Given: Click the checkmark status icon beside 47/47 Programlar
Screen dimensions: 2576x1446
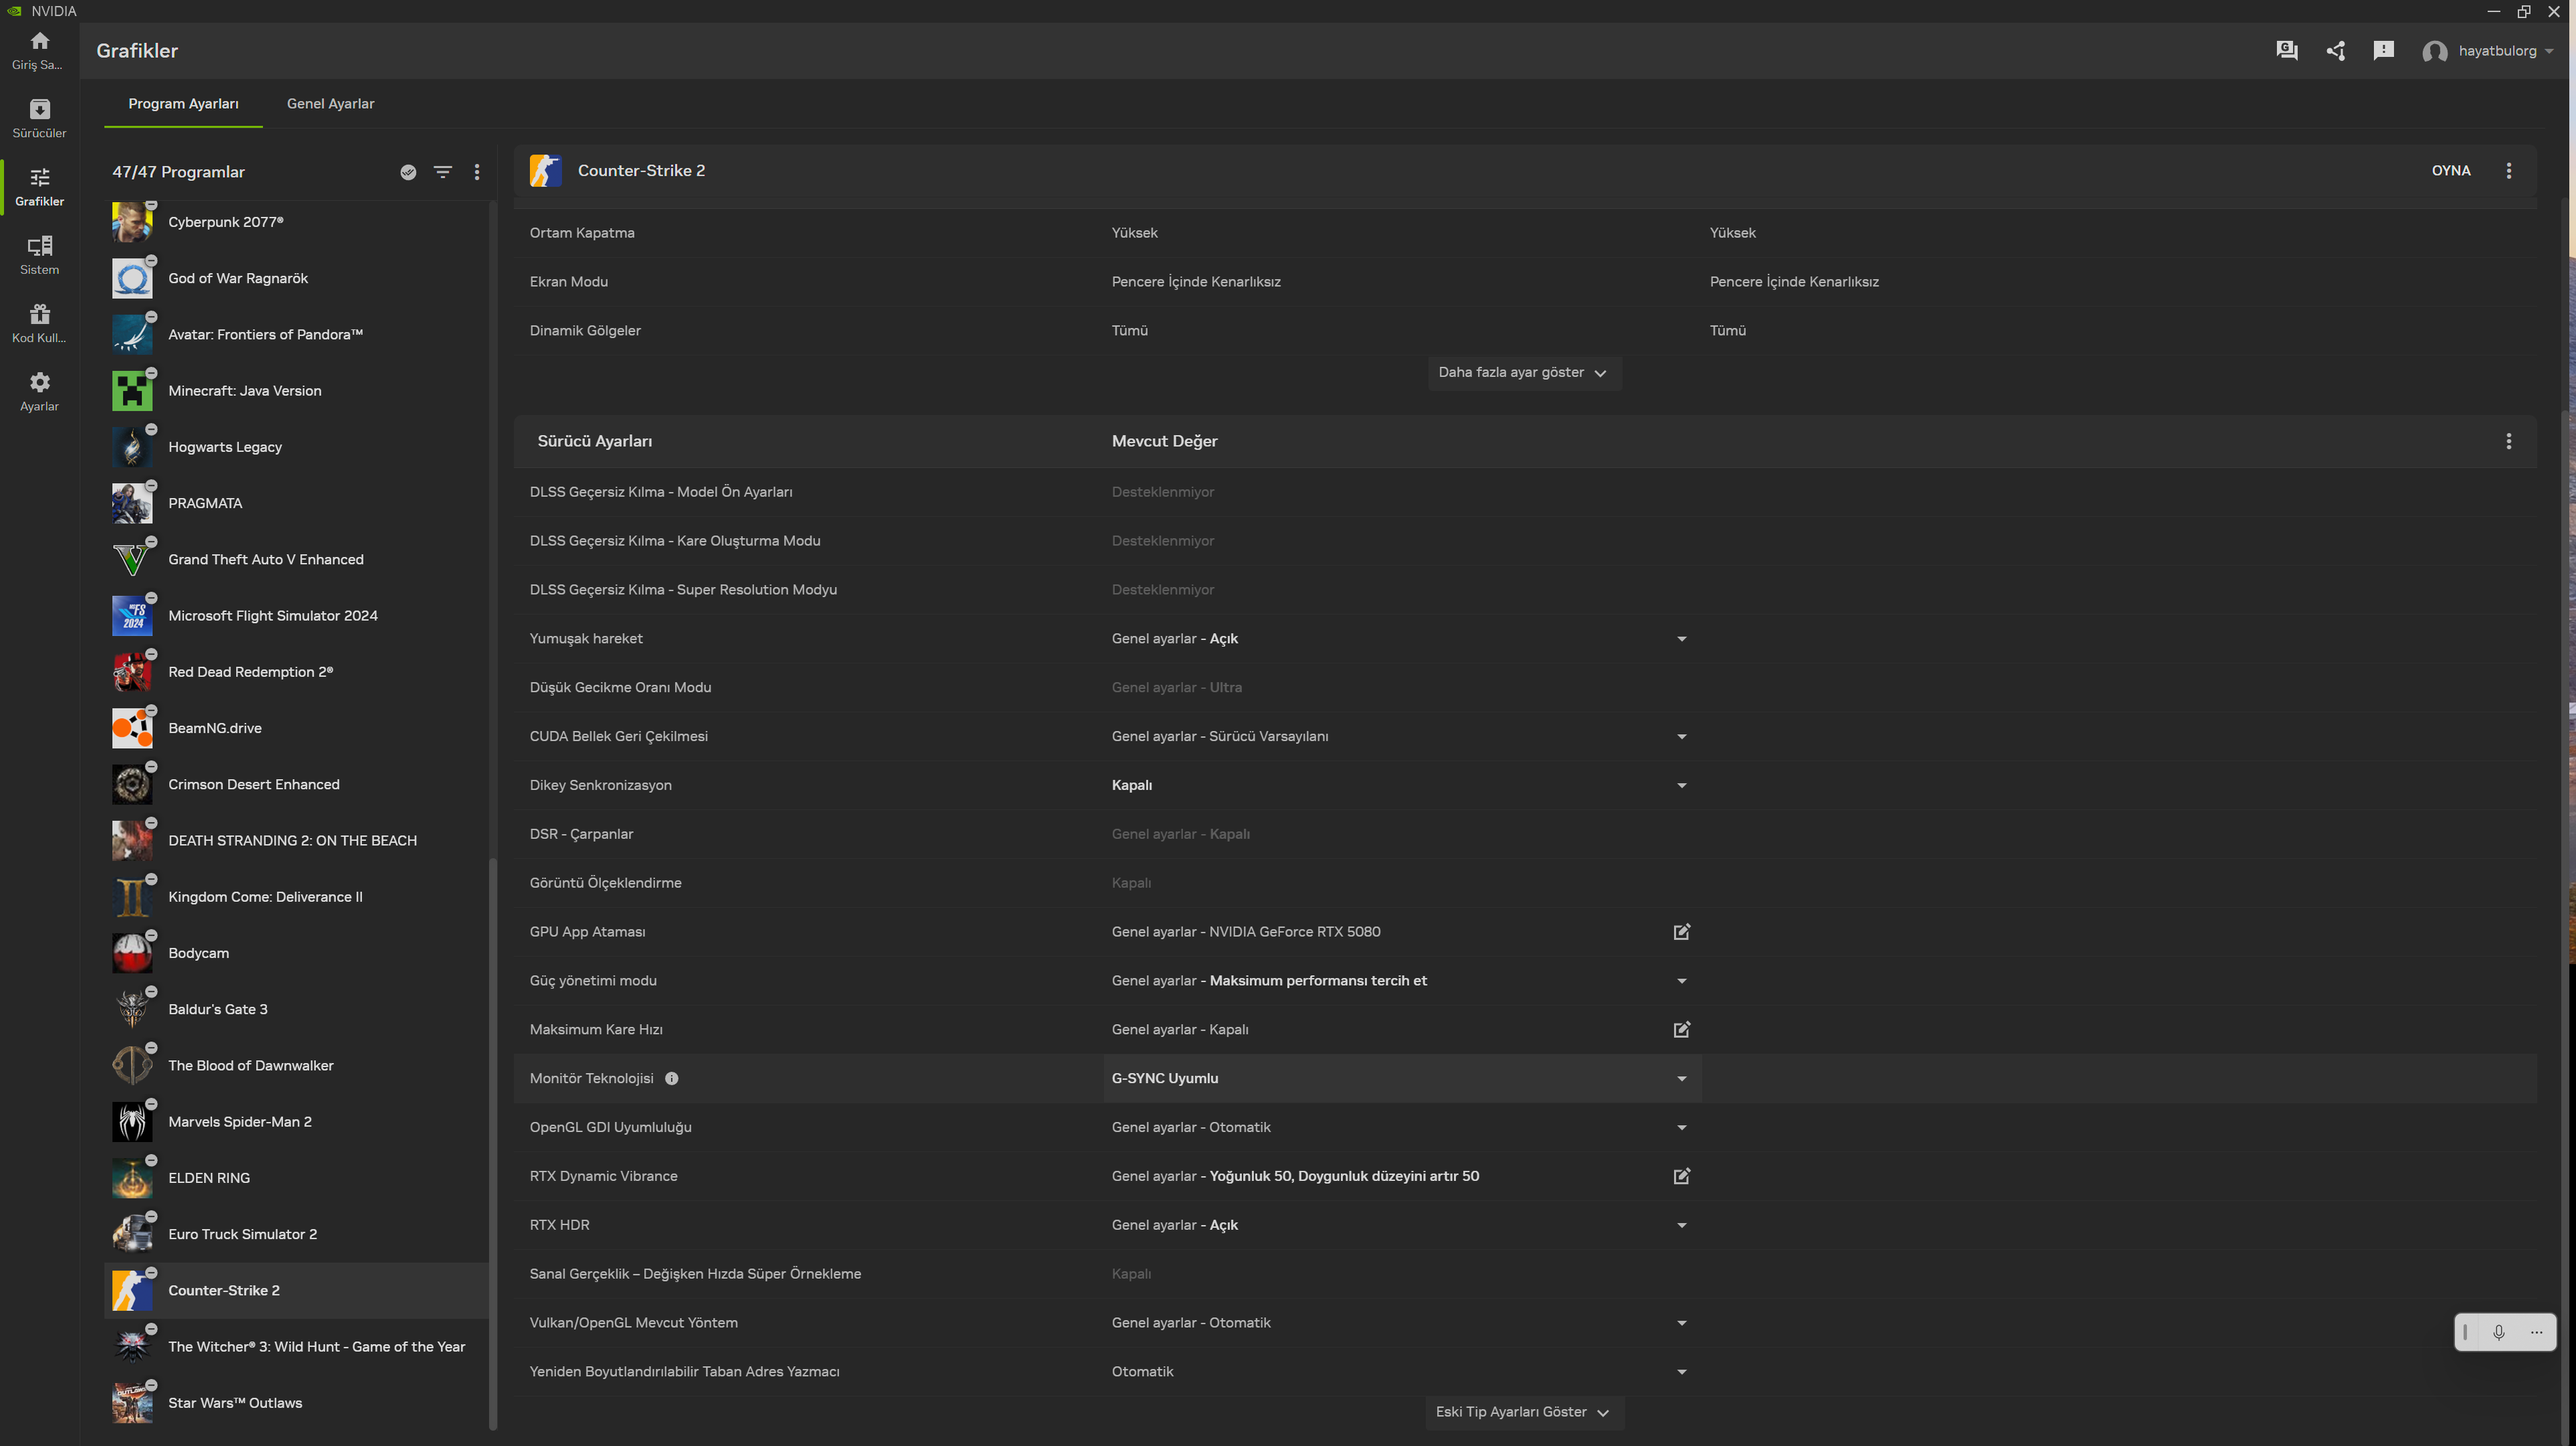Looking at the screenshot, I should tap(408, 172).
